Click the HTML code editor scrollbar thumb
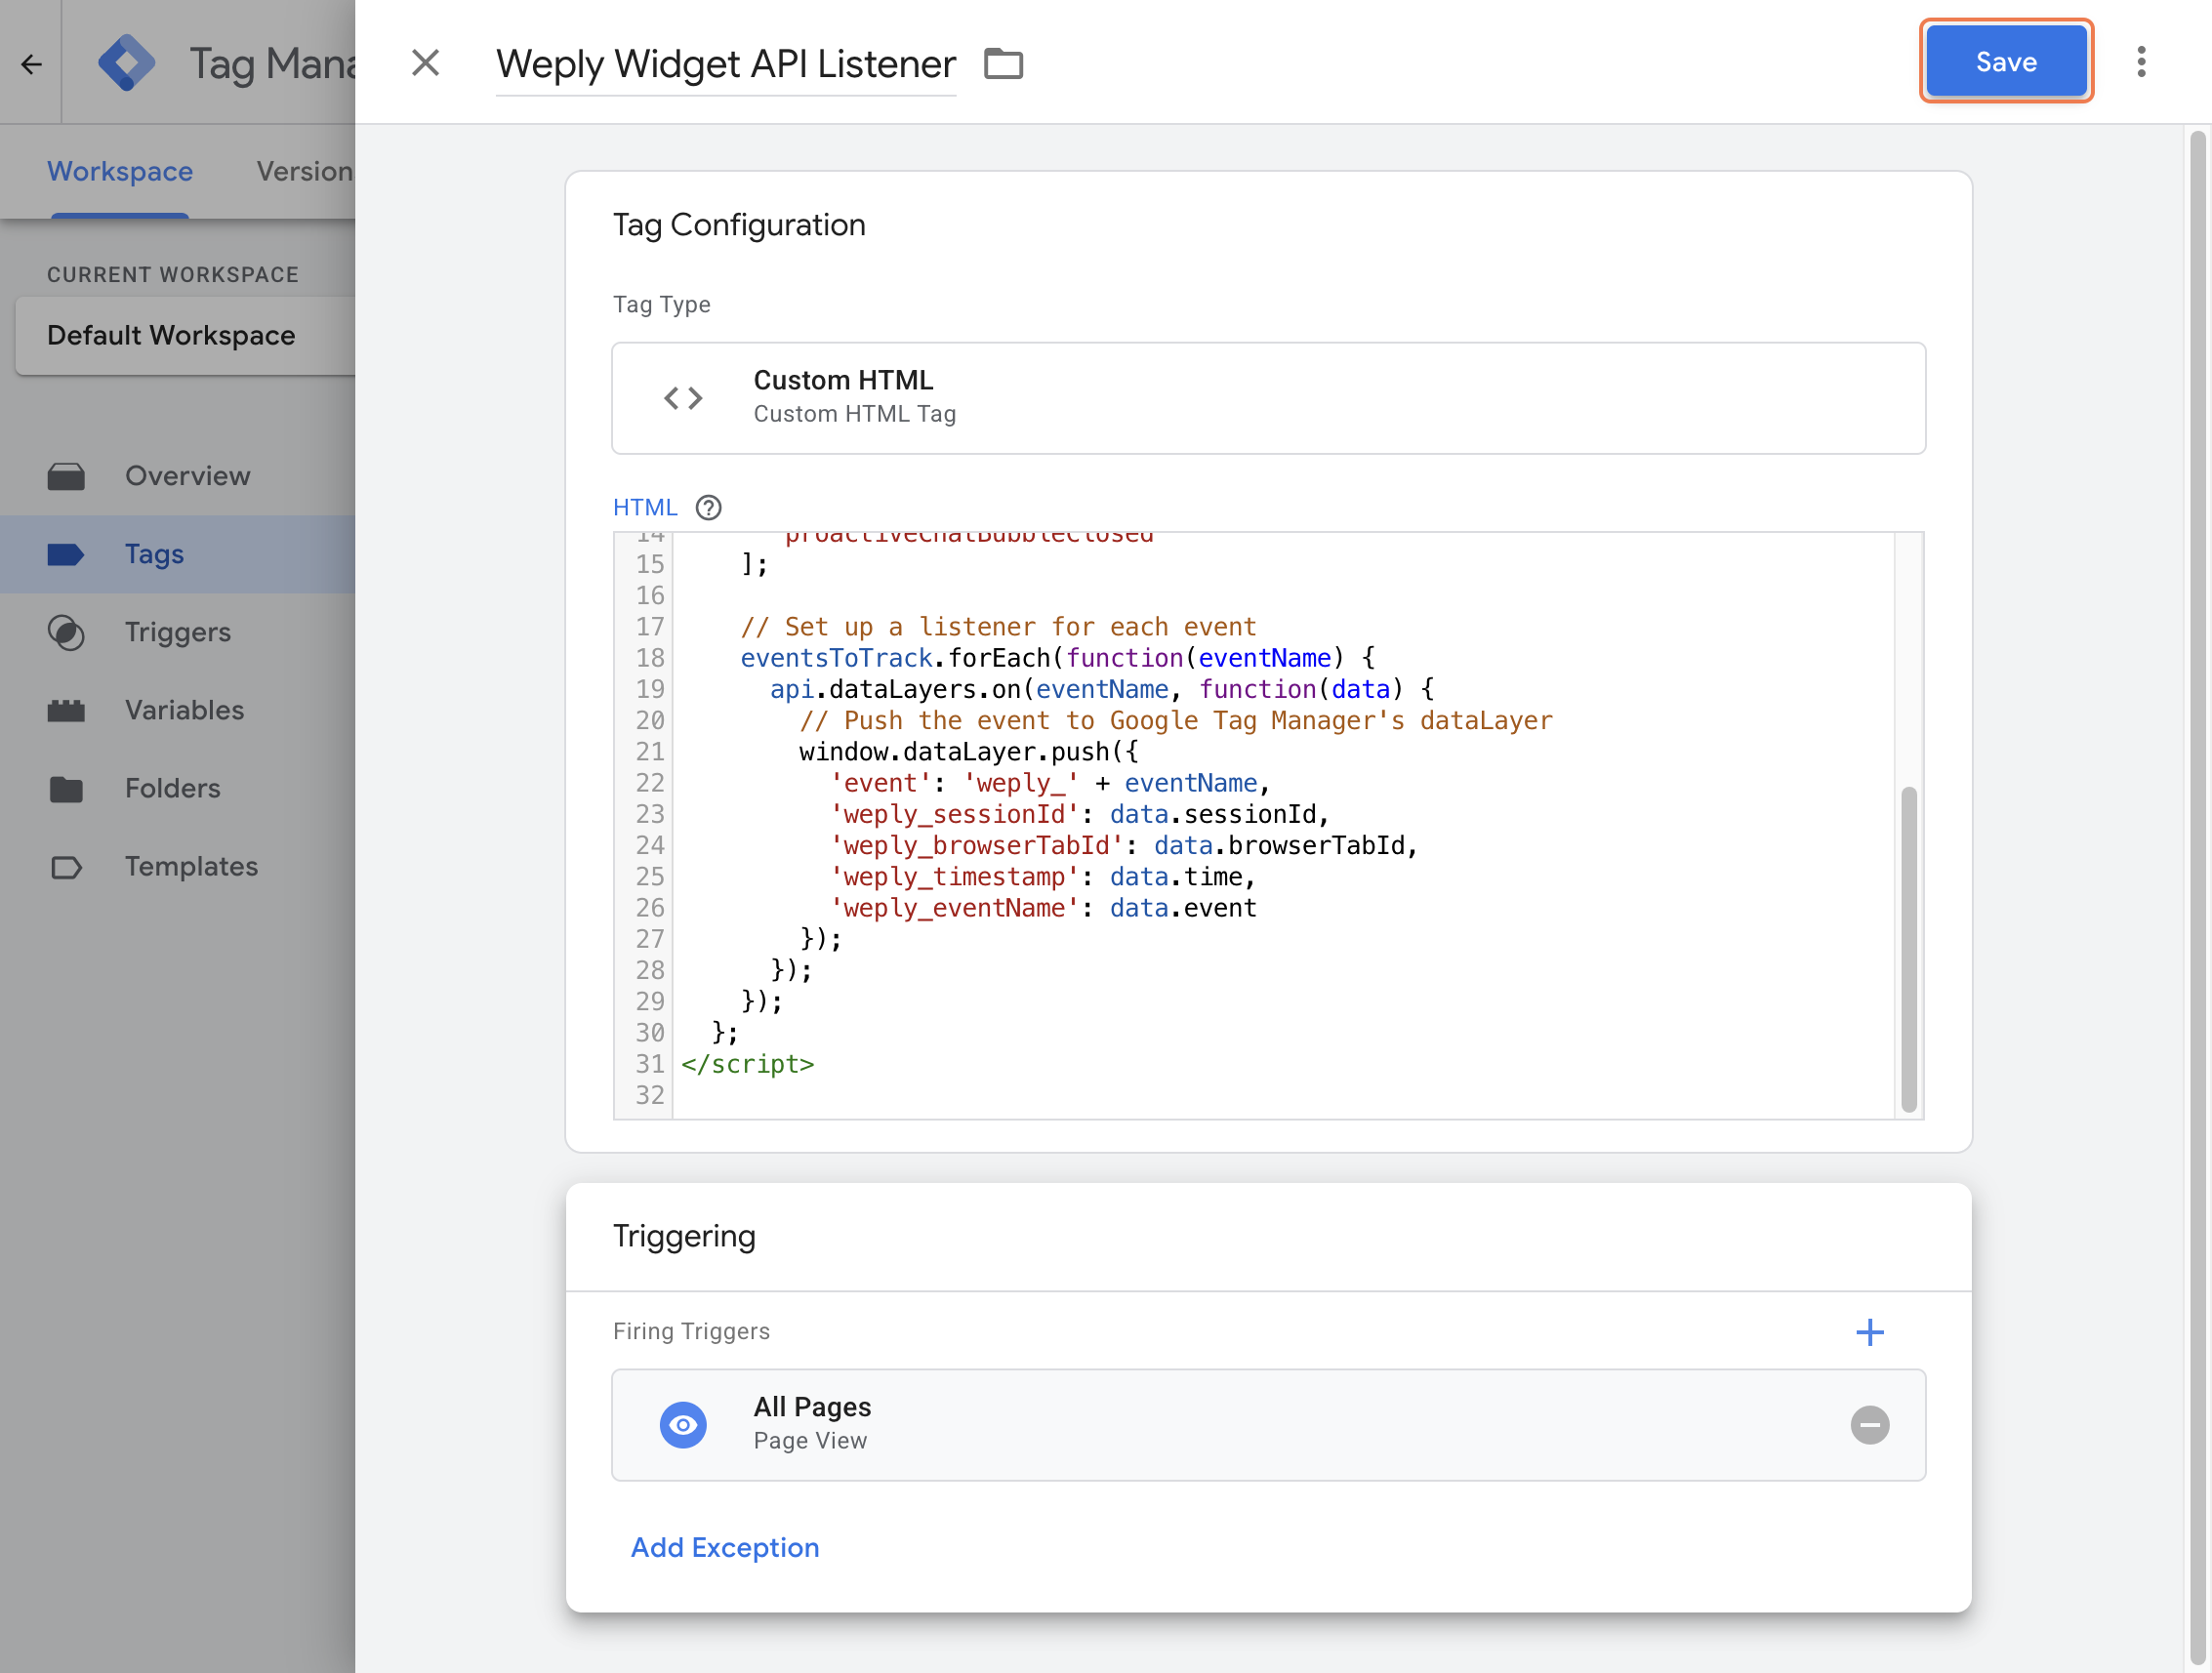This screenshot has width=2212, height=1673. click(x=1908, y=948)
